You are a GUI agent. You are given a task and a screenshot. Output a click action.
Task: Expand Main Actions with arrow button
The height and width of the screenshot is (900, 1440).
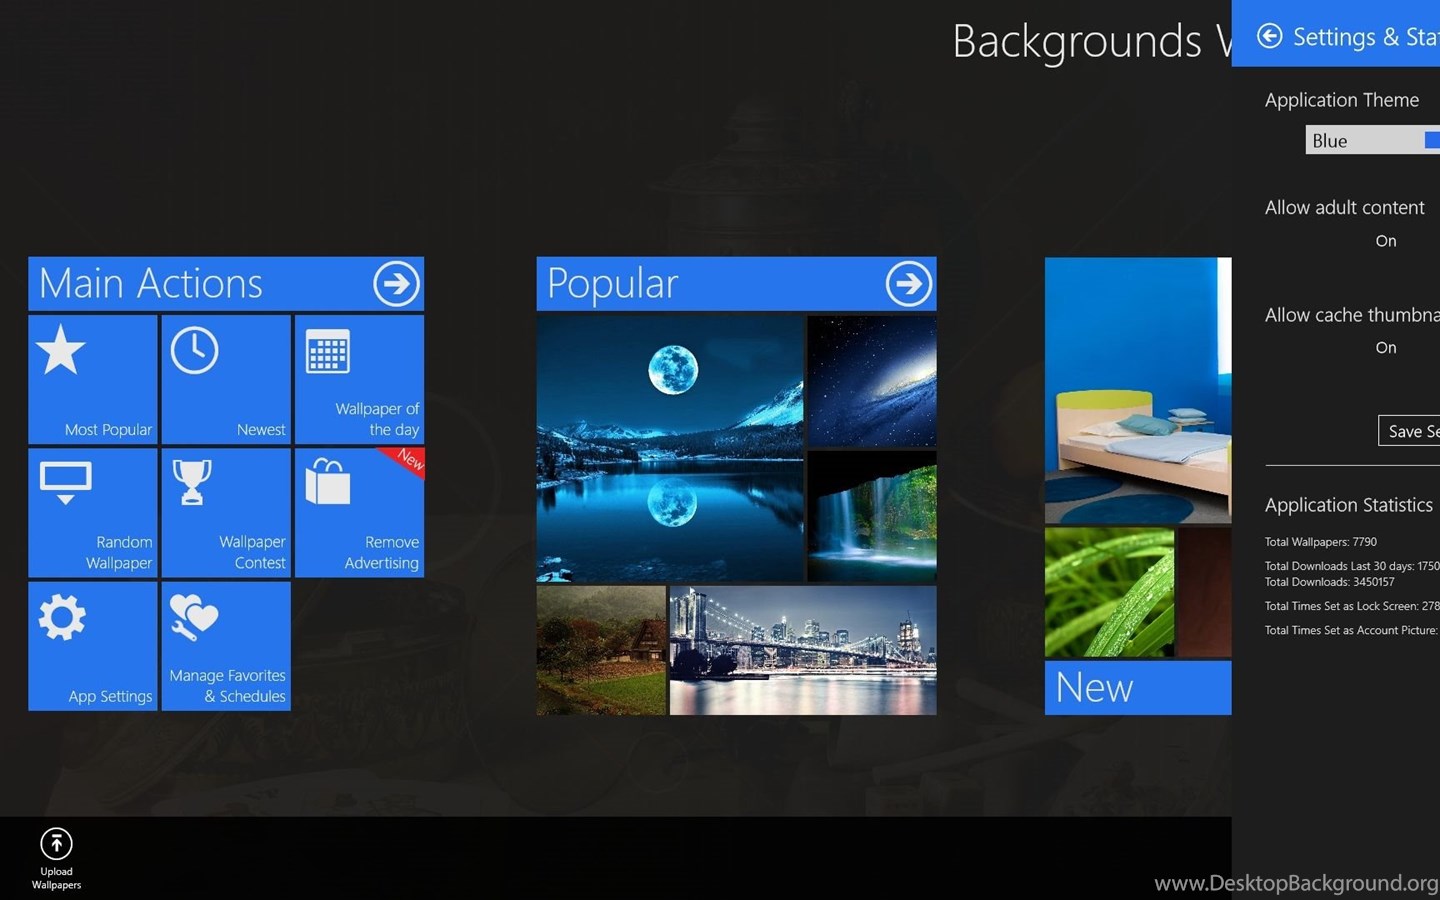click(396, 284)
